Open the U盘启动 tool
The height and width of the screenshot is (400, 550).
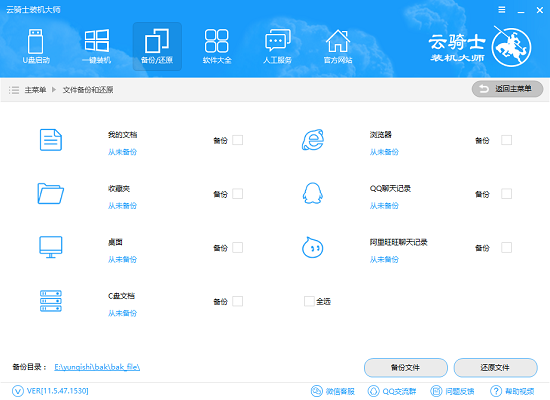pos(36,46)
